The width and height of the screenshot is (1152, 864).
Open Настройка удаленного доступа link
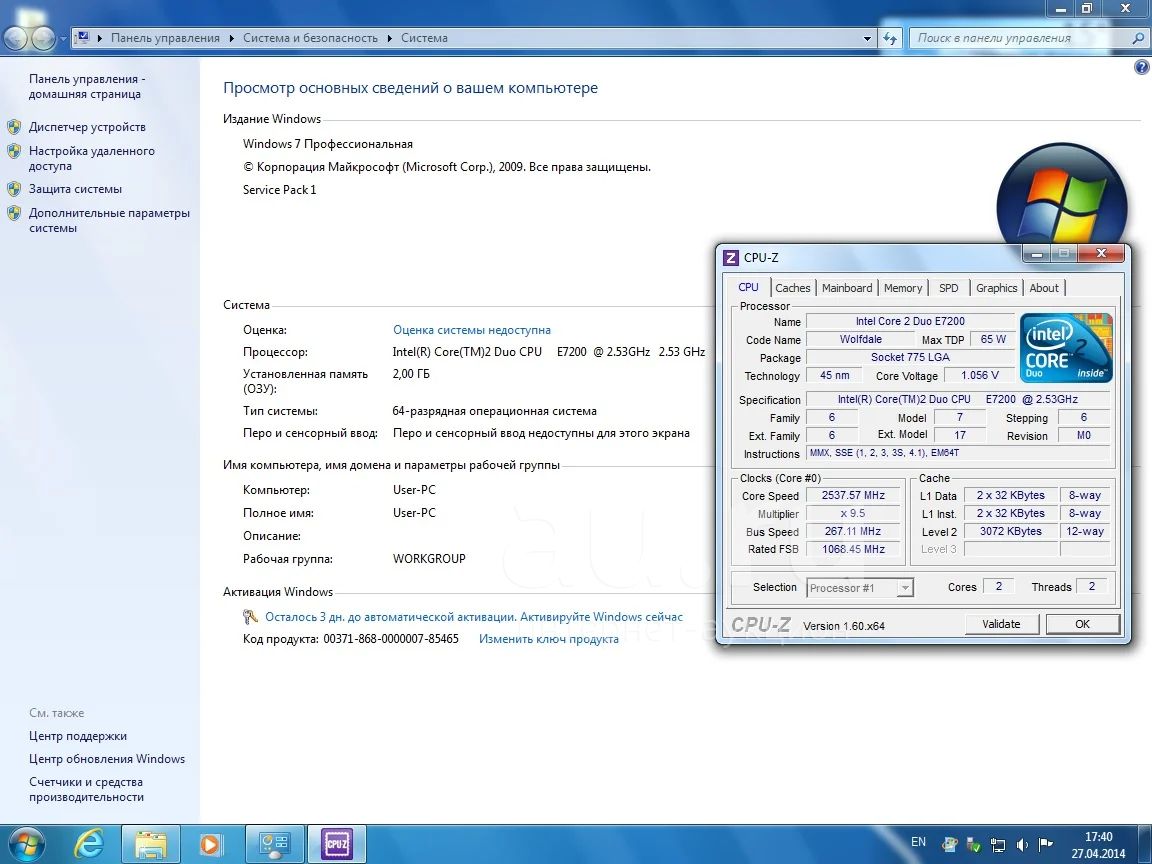pos(92,159)
